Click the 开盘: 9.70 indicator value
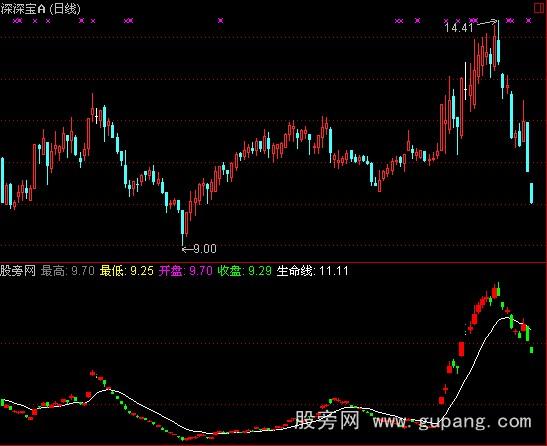 (186, 271)
